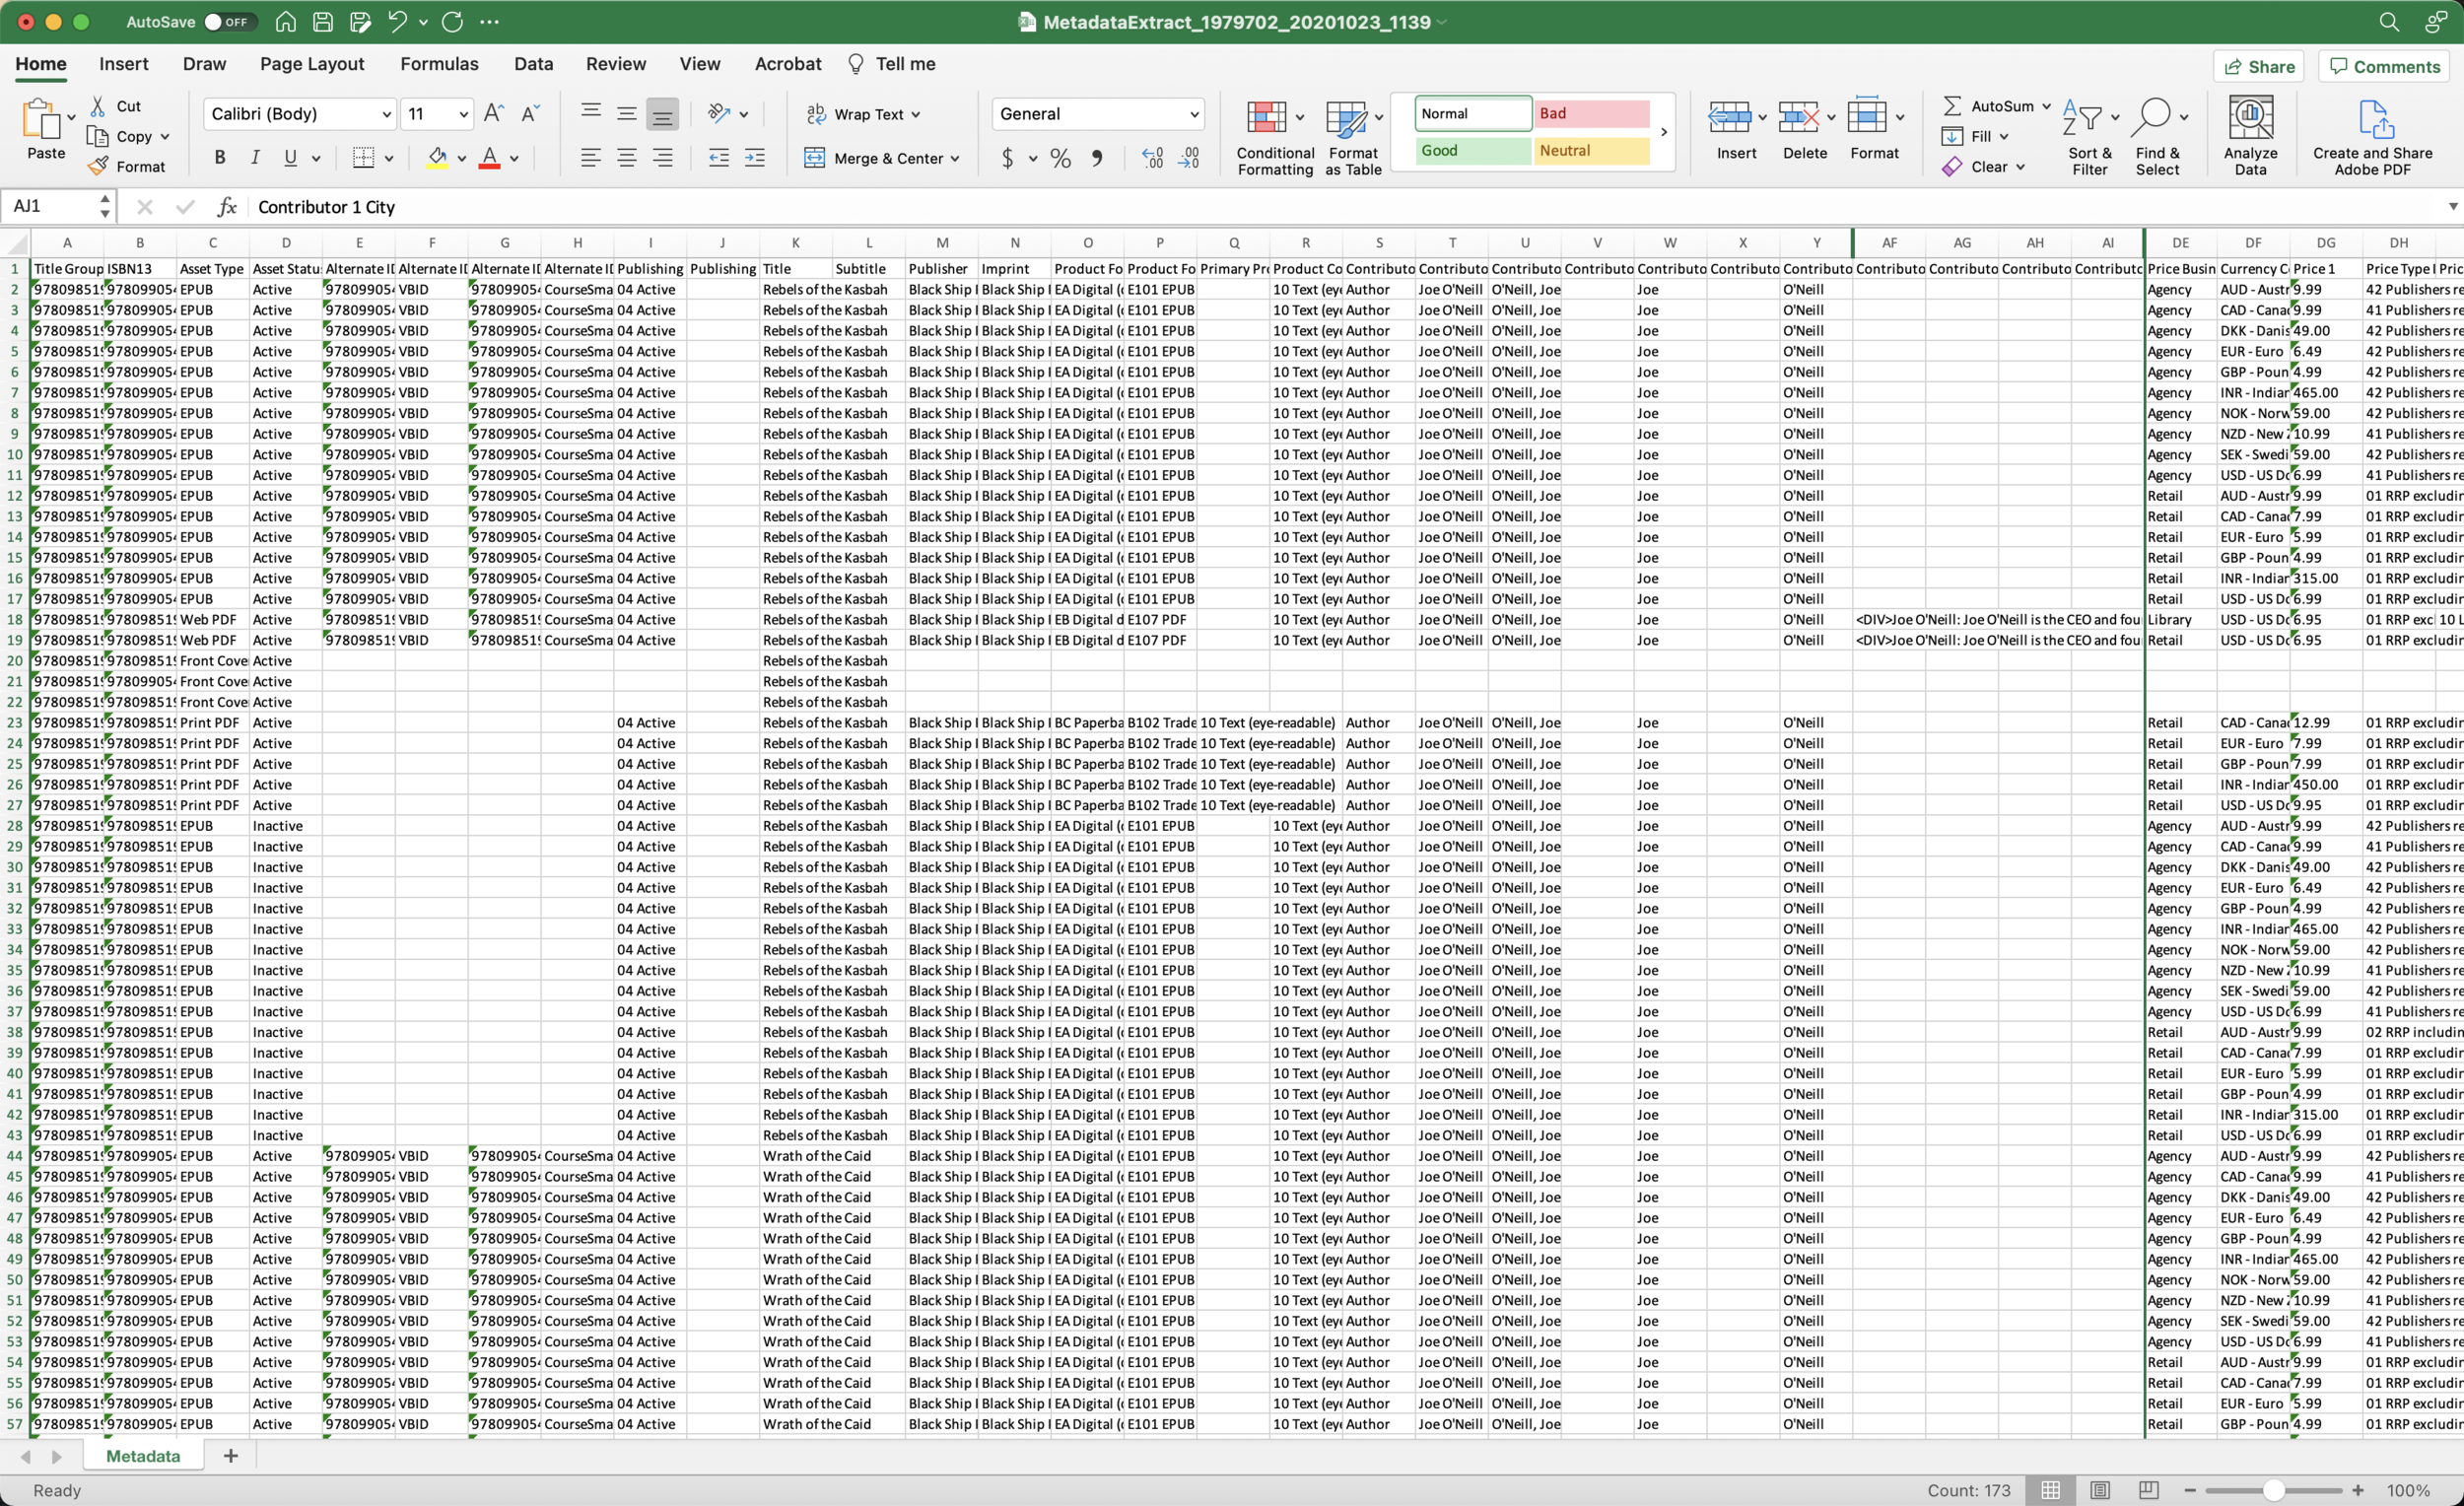Click the Share button
Image resolution: width=2464 pixels, height=1506 pixels.
point(2259,66)
